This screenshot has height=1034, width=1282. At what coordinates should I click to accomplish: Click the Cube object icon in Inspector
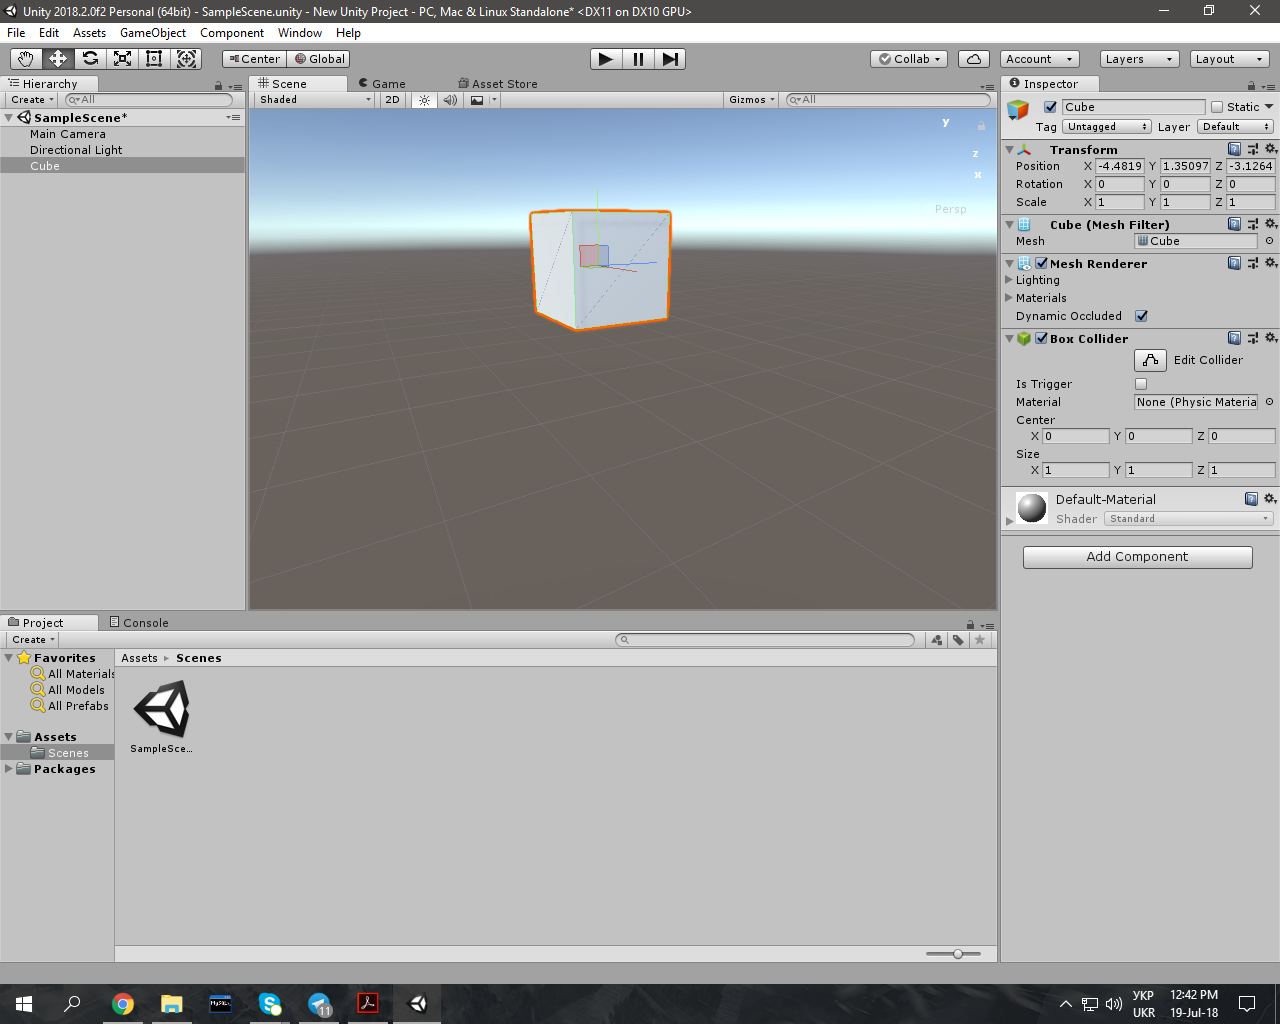coord(1018,110)
